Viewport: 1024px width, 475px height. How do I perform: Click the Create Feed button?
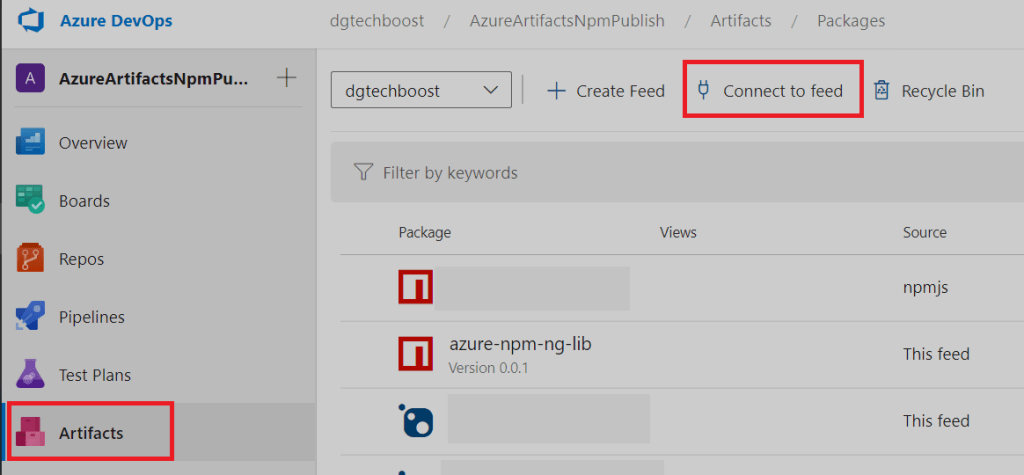pos(606,91)
